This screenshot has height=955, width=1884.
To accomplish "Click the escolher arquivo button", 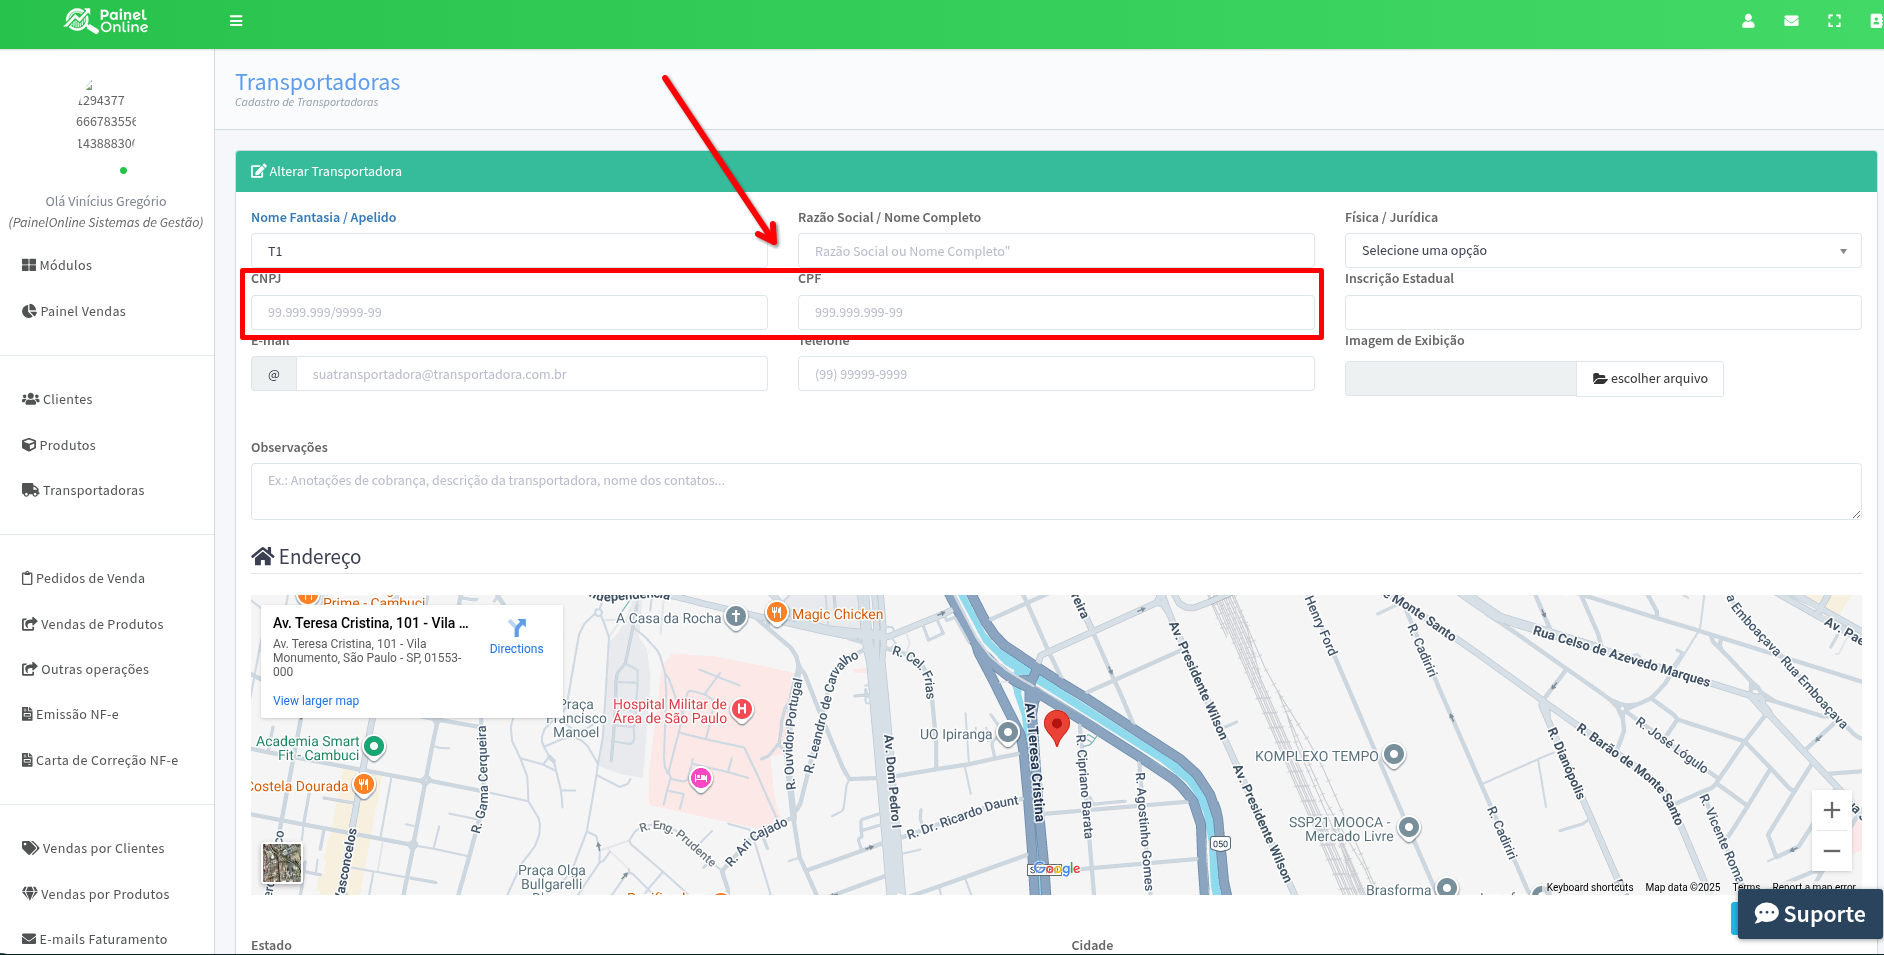I will pyautogui.click(x=1649, y=379).
